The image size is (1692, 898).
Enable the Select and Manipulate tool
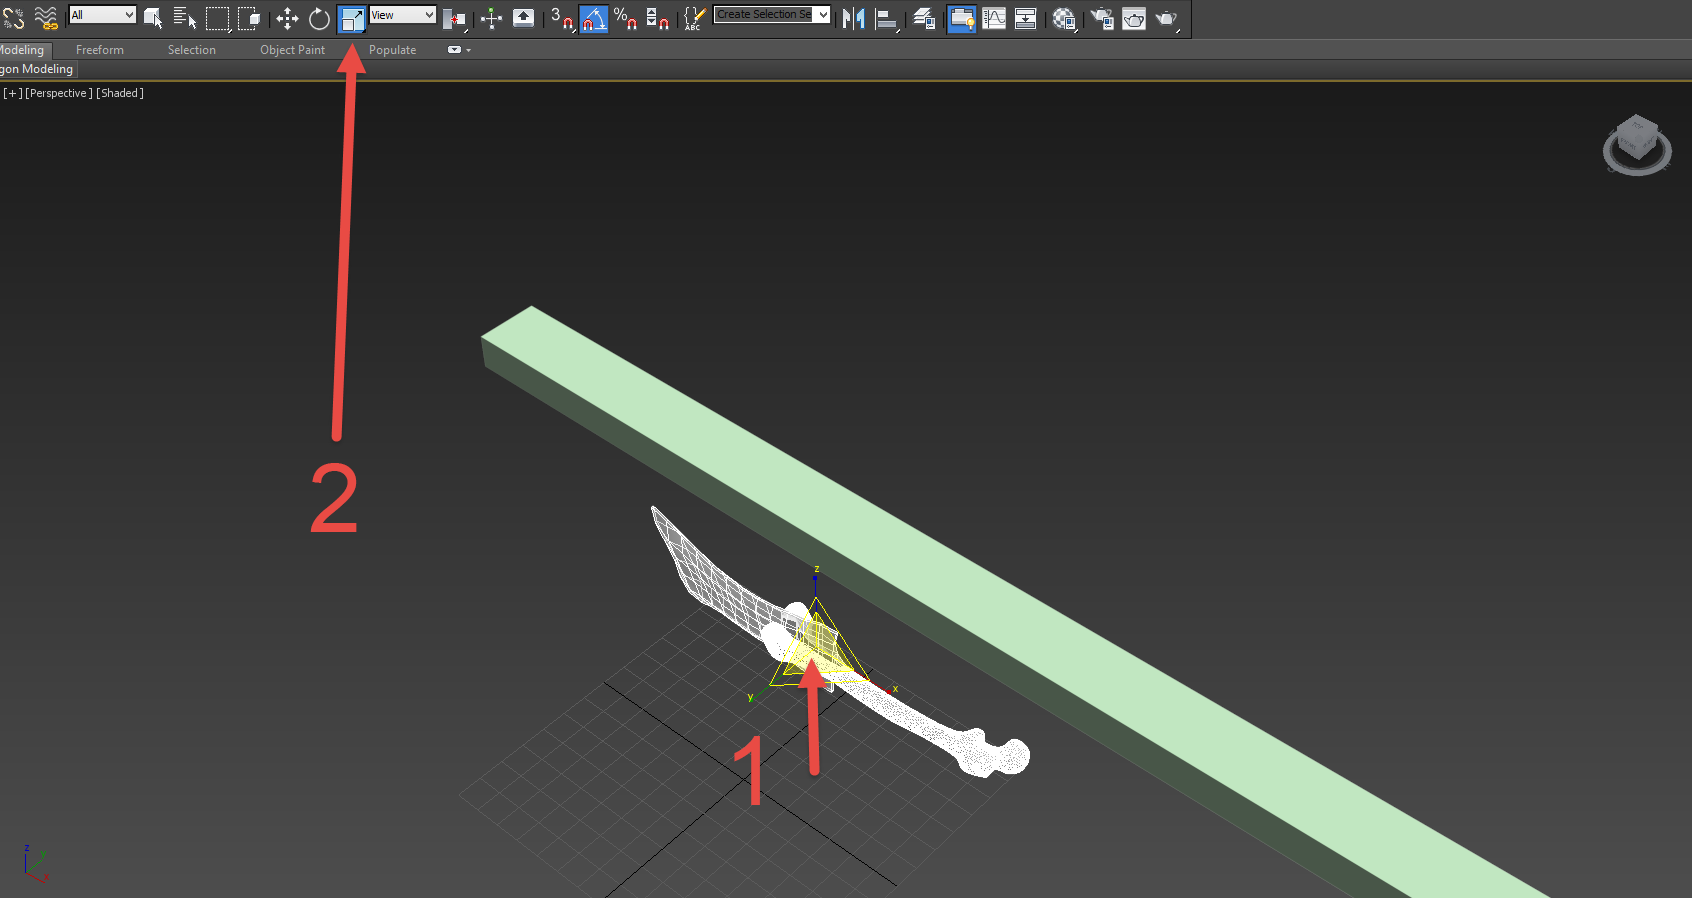tap(491, 18)
